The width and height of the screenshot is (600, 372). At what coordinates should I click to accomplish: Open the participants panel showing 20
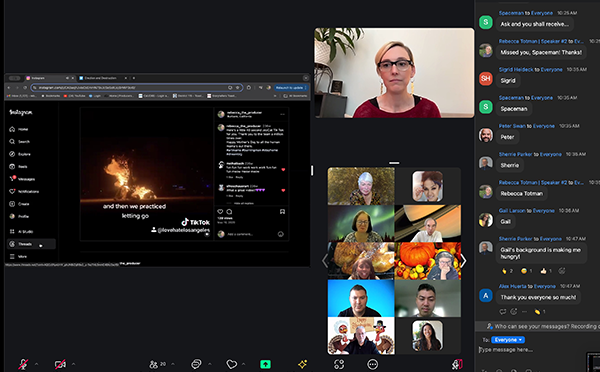157,364
